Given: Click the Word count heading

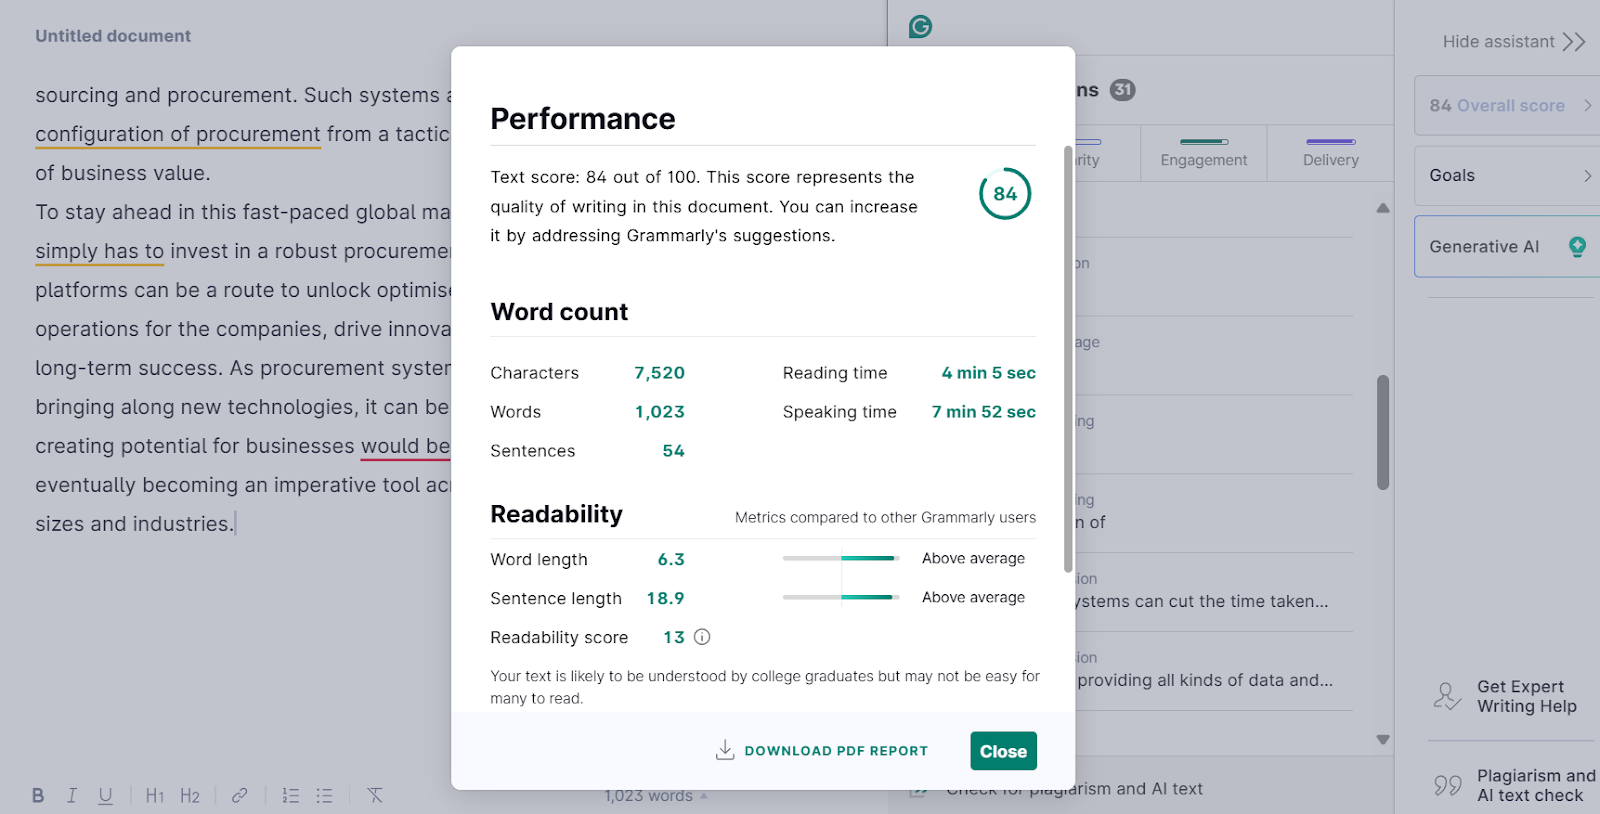Looking at the screenshot, I should click(x=559, y=312).
